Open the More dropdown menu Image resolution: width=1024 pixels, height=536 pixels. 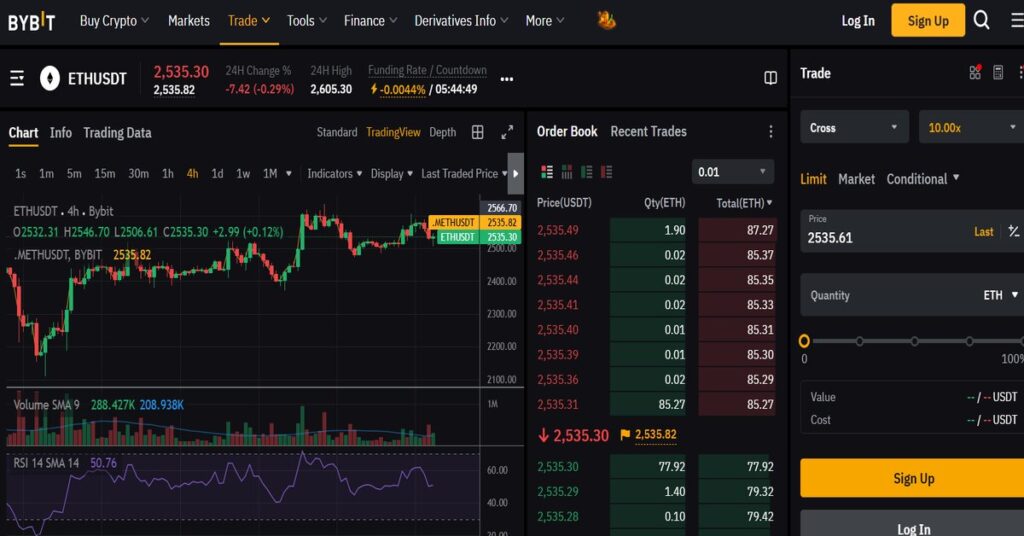[x=545, y=21]
